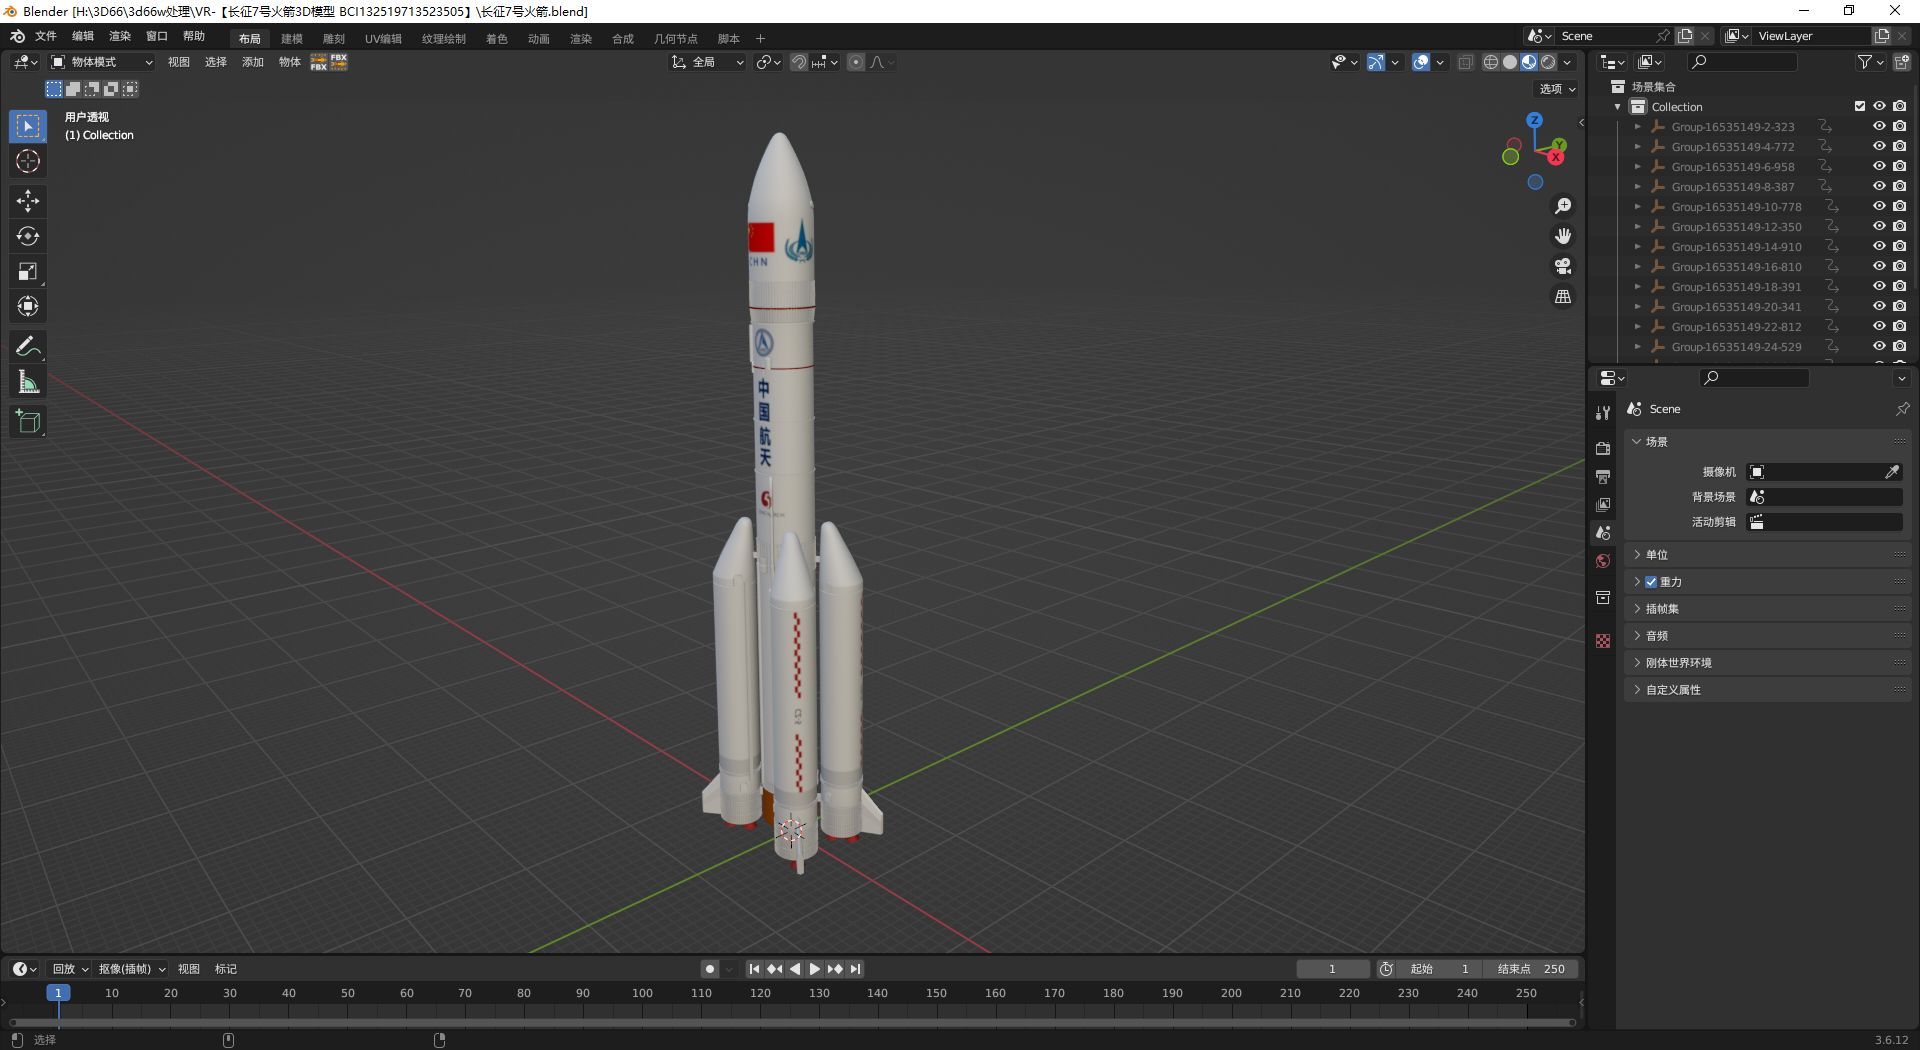Click the 视图 (View) viewport header menu
The height and width of the screenshot is (1050, 1920).
179,62
